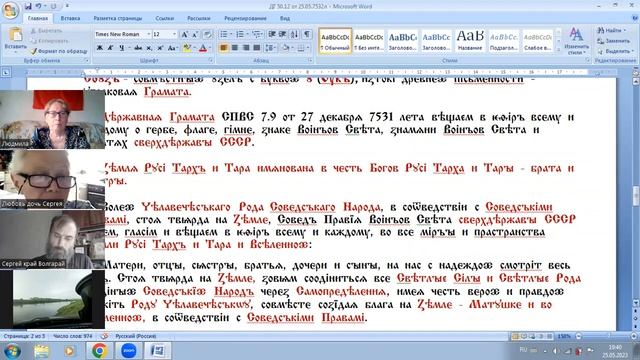Click the spell check icon in status bar
The height and width of the screenshot is (360, 640).
tap(104, 336)
